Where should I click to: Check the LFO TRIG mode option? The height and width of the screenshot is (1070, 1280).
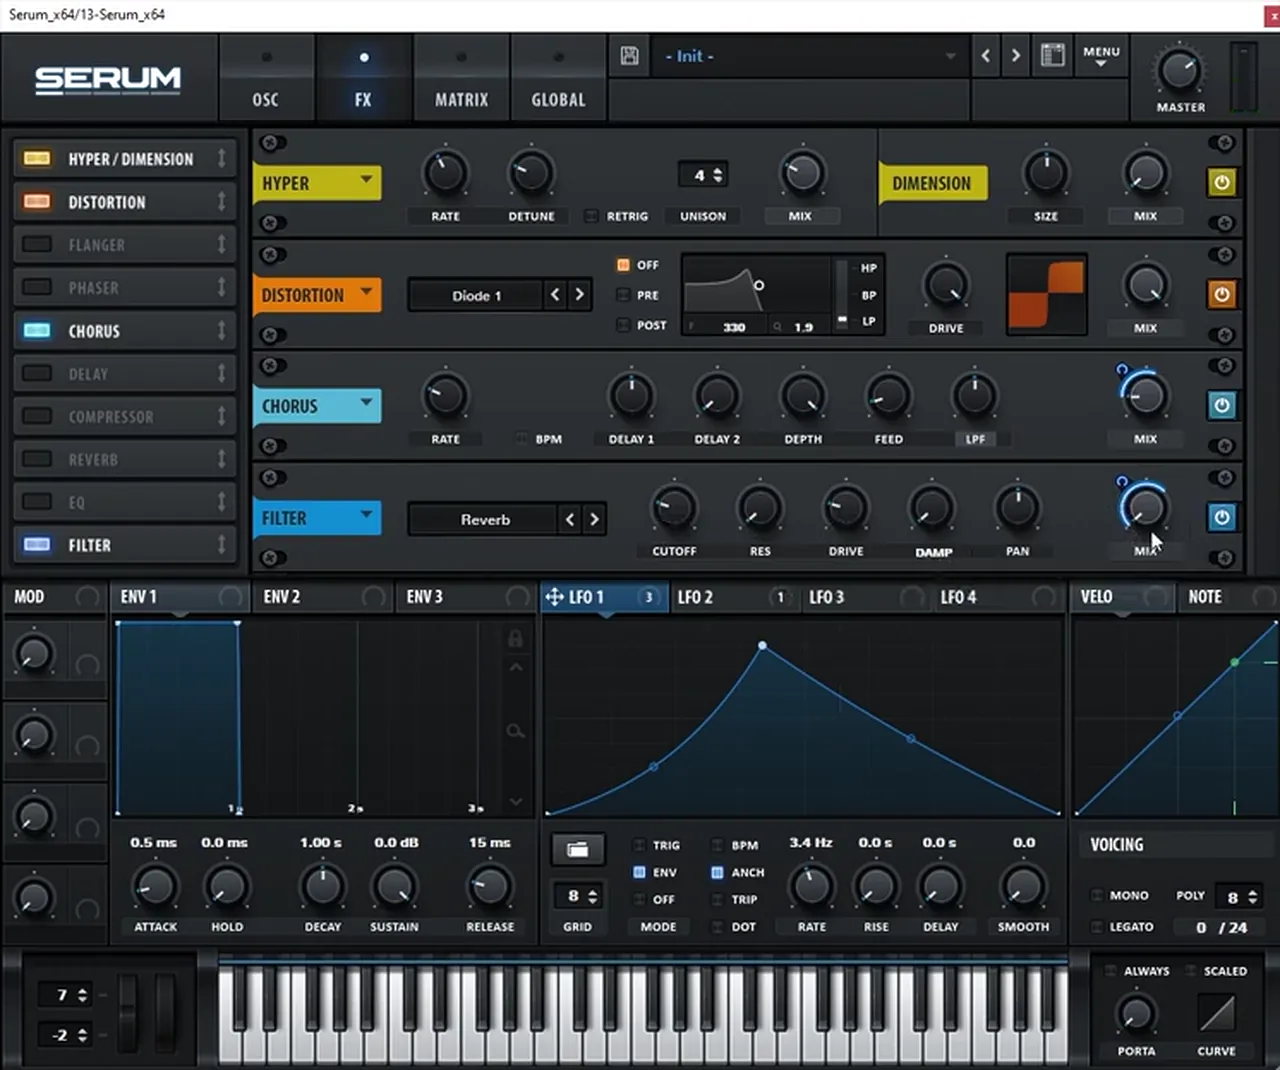(x=639, y=845)
